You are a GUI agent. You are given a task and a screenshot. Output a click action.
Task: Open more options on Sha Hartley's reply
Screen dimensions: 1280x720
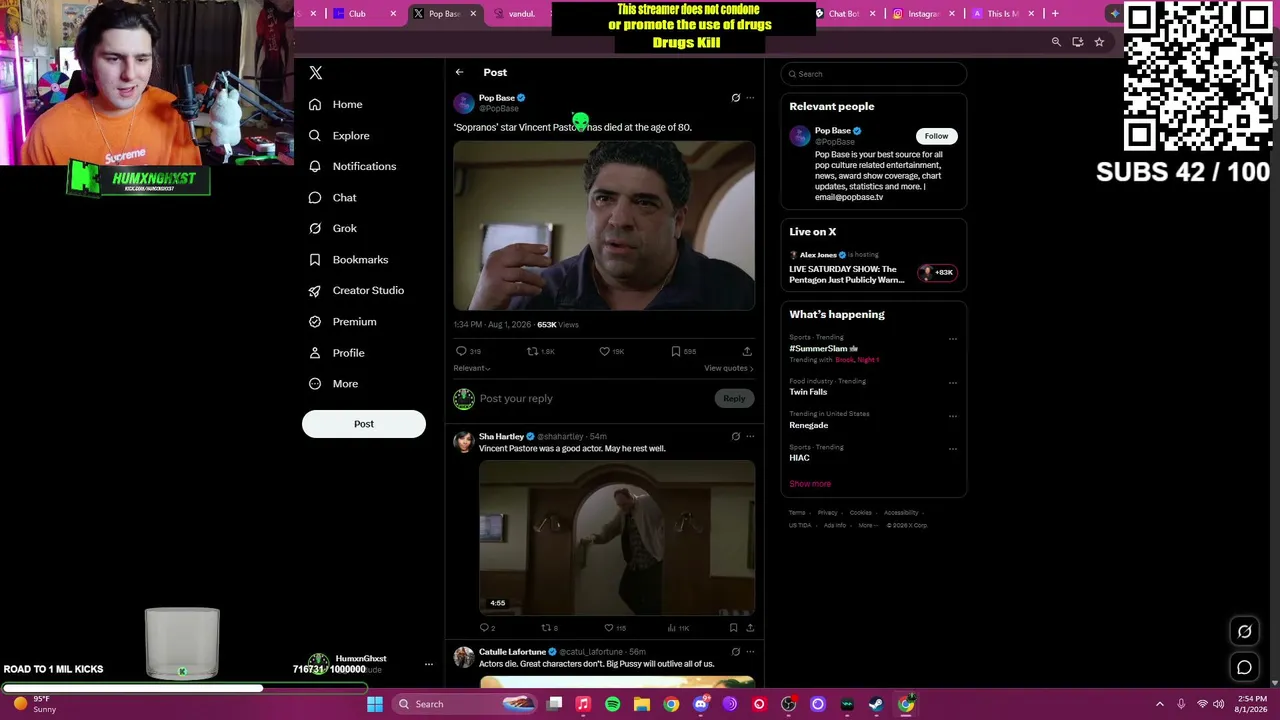tap(750, 436)
